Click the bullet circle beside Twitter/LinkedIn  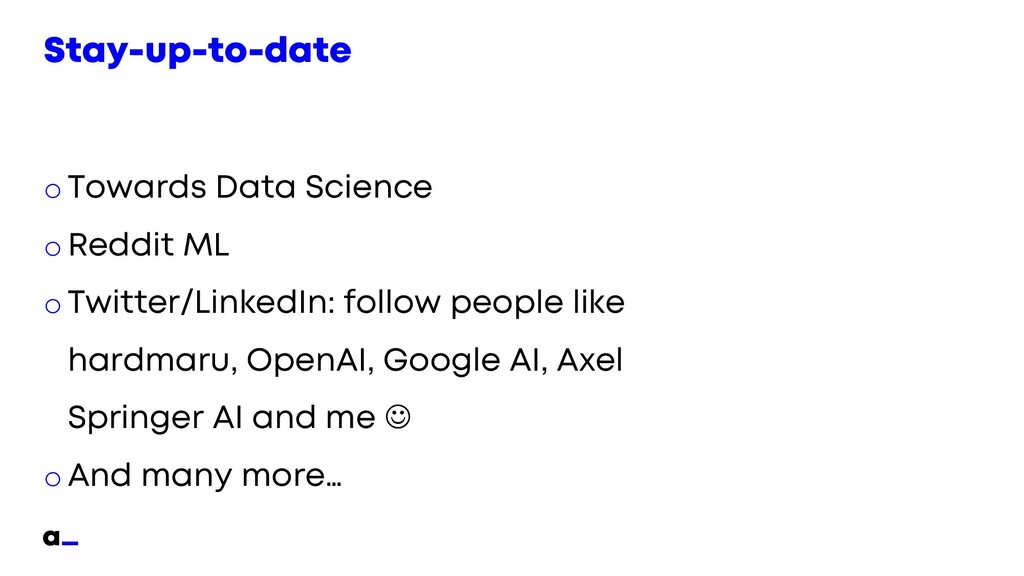[x=53, y=306]
